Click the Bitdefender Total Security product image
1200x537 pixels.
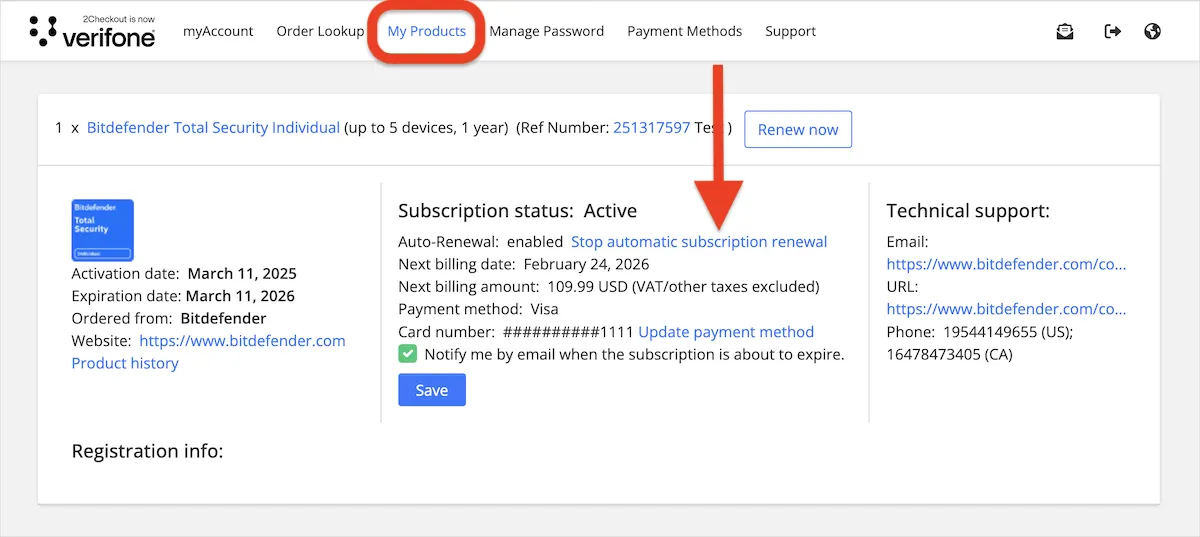[102, 230]
